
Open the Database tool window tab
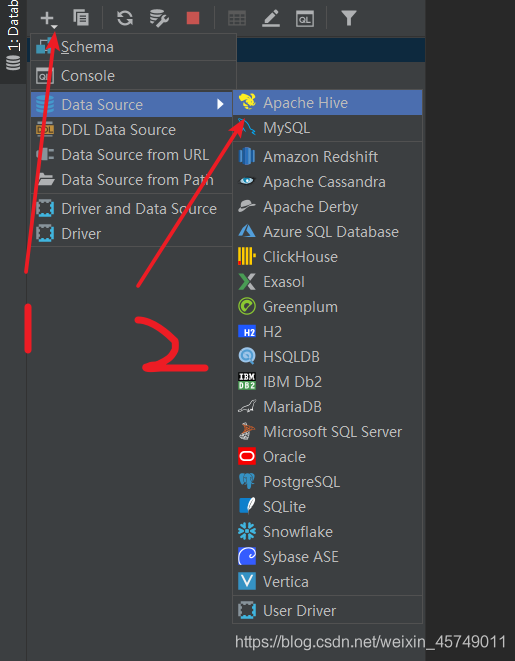point(13,36)
